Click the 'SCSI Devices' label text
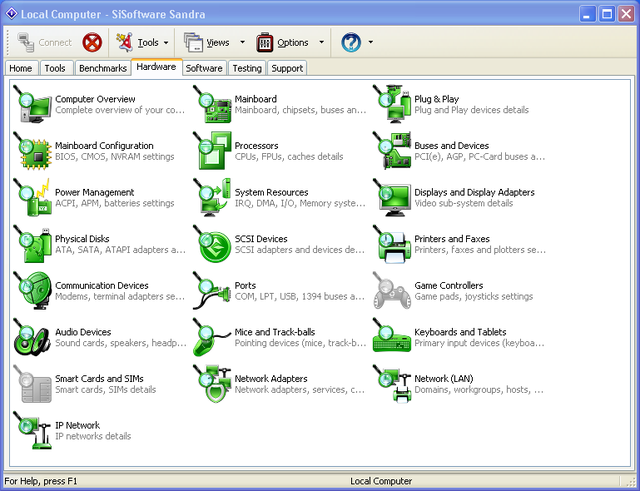The width and height of the screenshot is (640, 491). pos(261,239)
